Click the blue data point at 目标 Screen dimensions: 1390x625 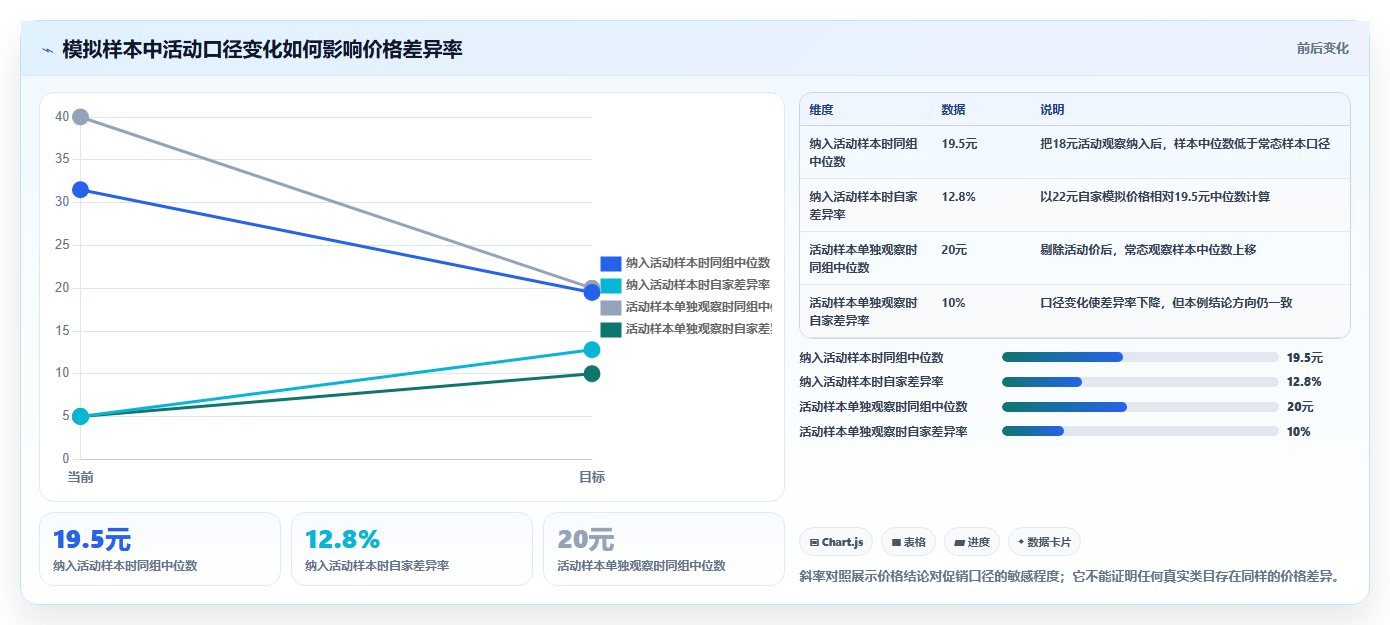pos(592,292)
